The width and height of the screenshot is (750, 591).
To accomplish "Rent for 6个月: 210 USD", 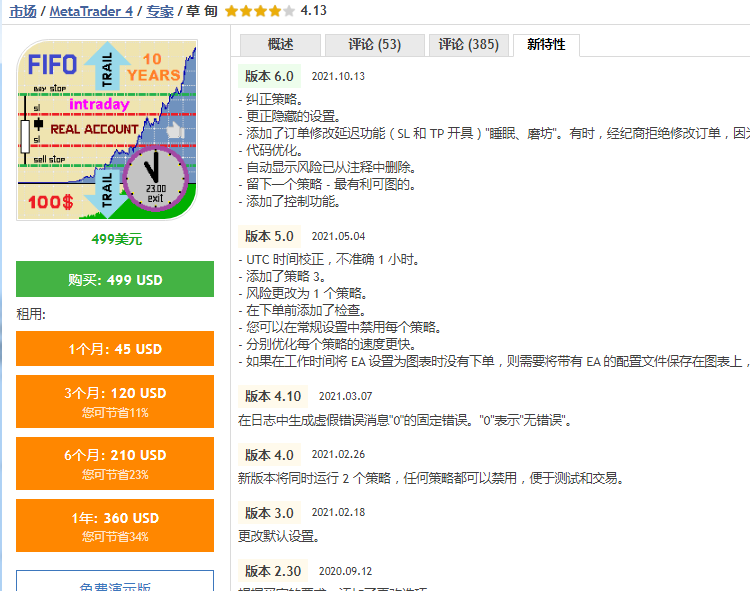I will pyautogui.click(x=115, y=463).
